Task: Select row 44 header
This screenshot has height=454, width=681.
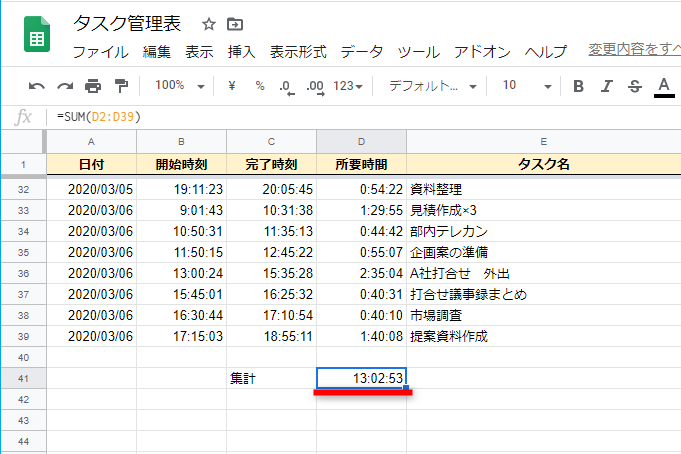Action: coord(23,441)
